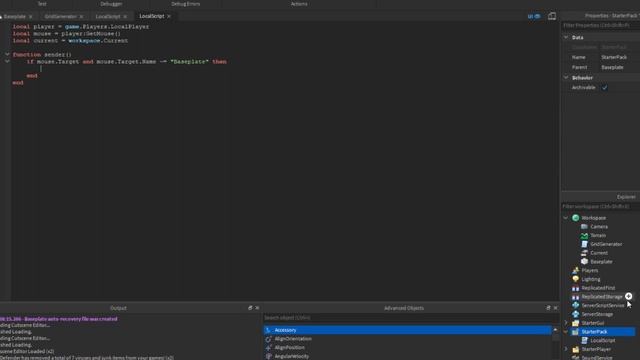Close the GridGenerator tab
Image resolution: width=640 pixels, height=360 pixels.
81,17
